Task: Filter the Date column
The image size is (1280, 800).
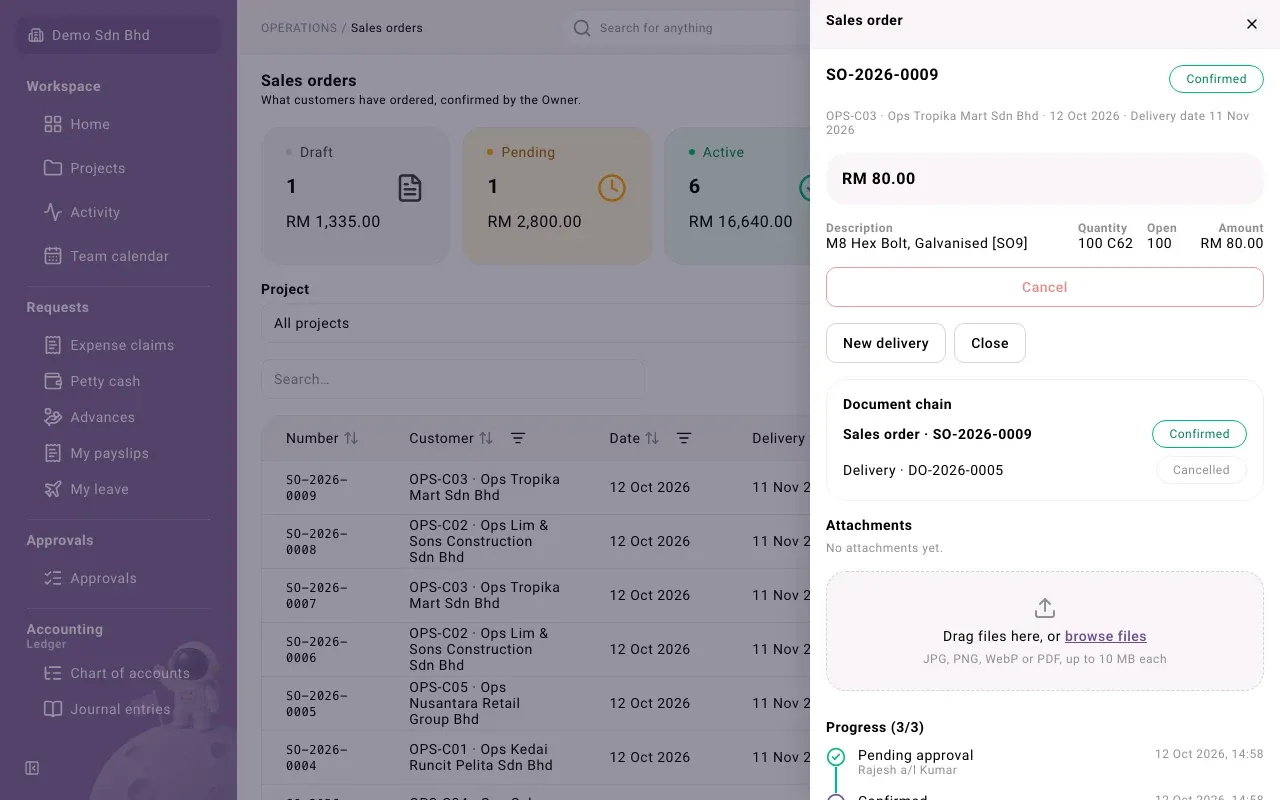Action: pyautogui.click(x=684, y=438)
